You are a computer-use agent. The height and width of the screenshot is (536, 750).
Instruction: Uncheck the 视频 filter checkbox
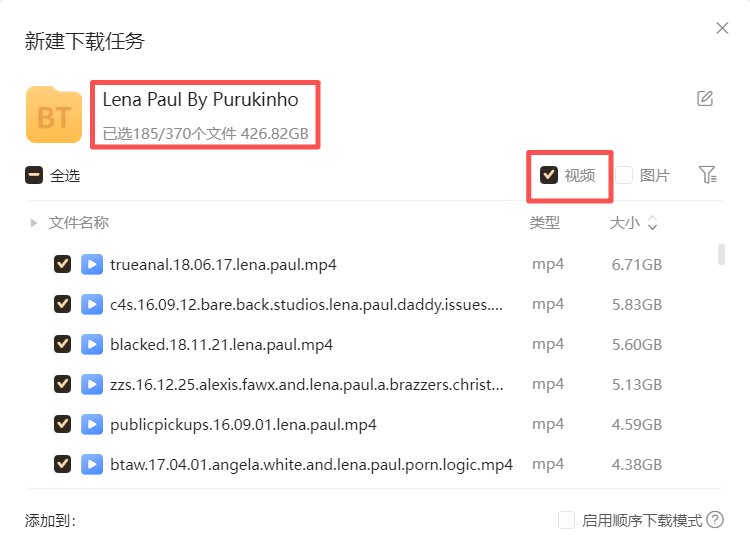point(549,175)
